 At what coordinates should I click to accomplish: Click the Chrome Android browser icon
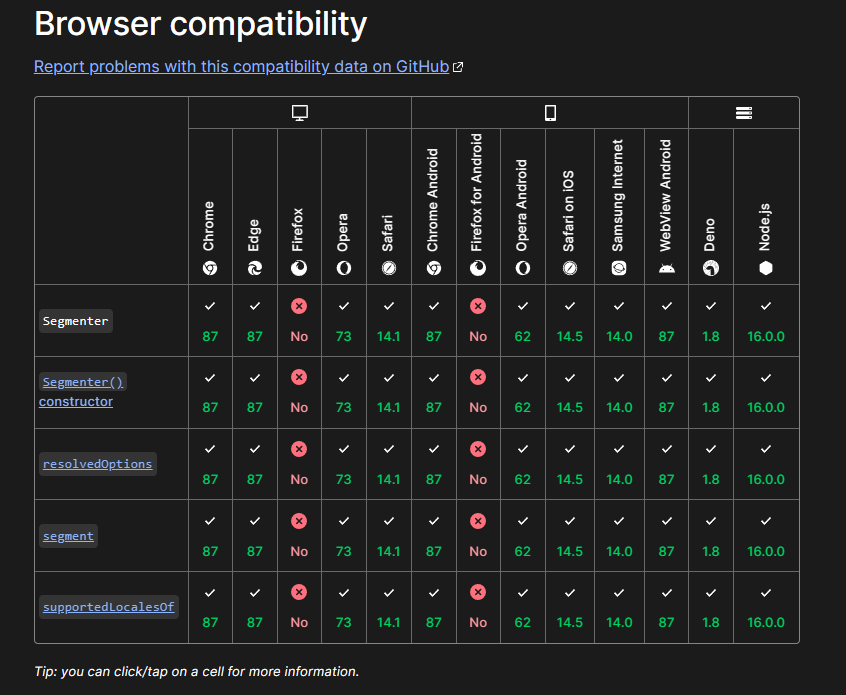[434, 267]
